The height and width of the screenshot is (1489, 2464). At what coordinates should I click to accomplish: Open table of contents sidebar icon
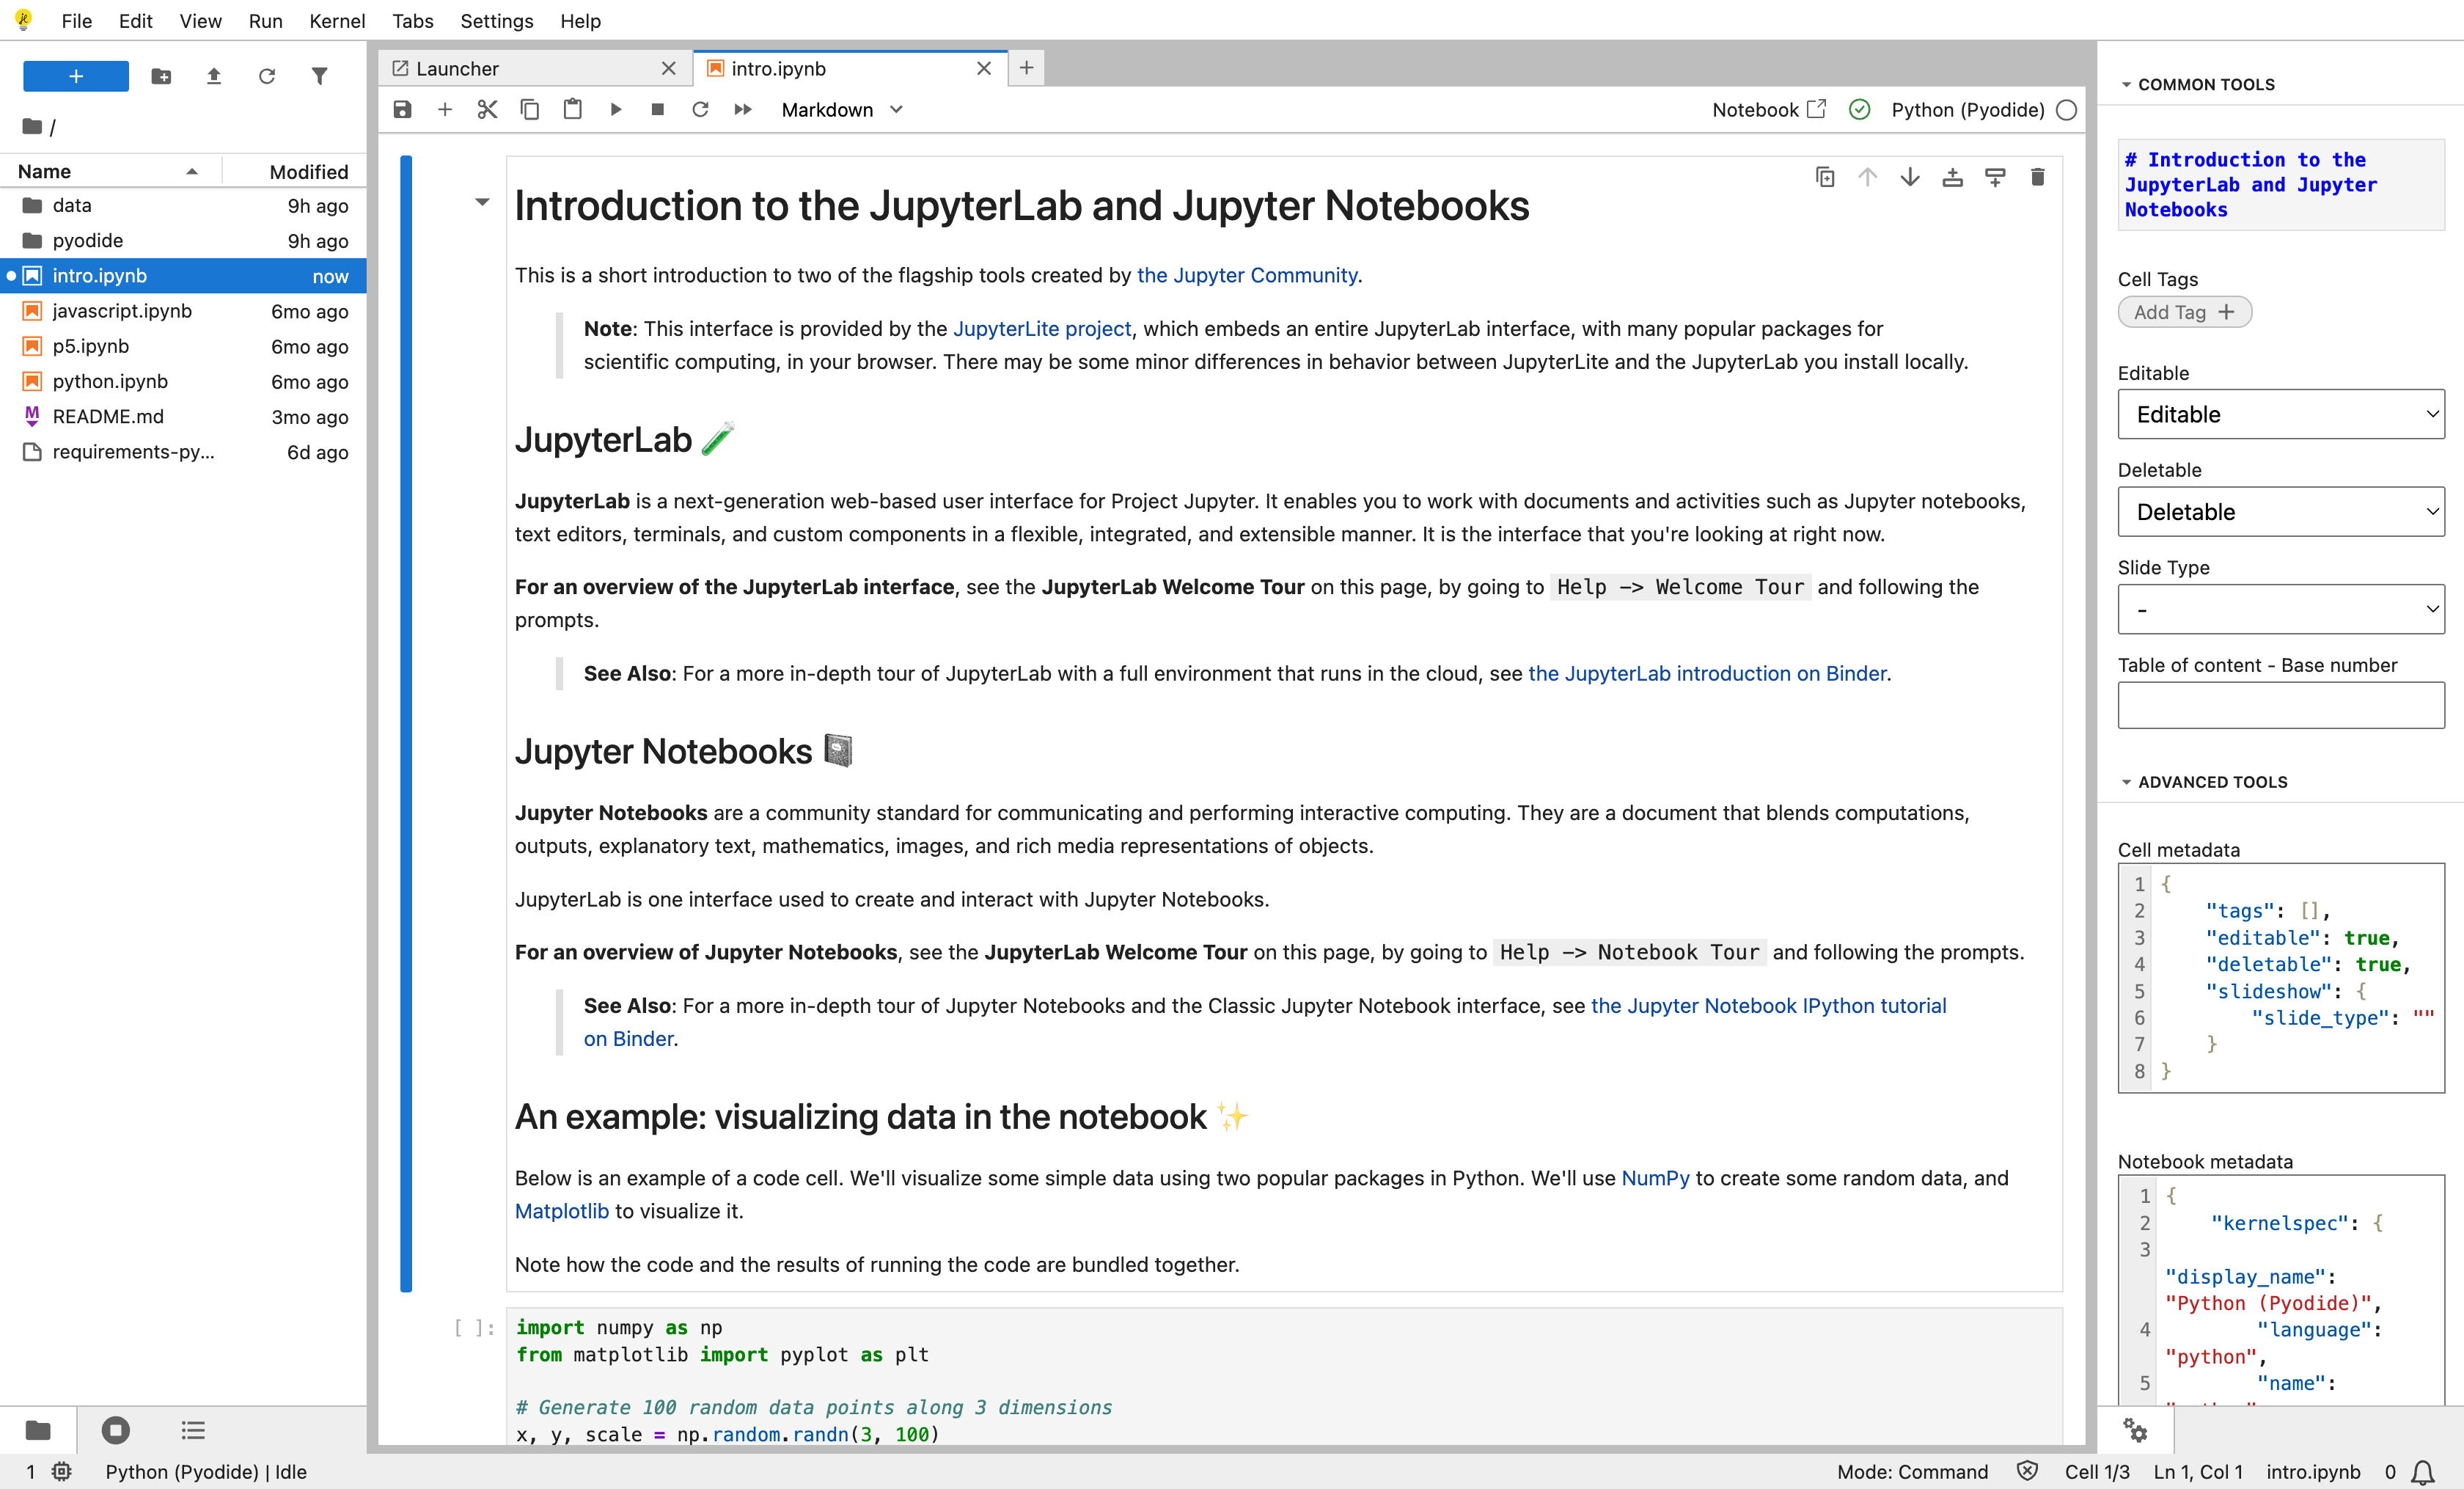pos(193,1429)
